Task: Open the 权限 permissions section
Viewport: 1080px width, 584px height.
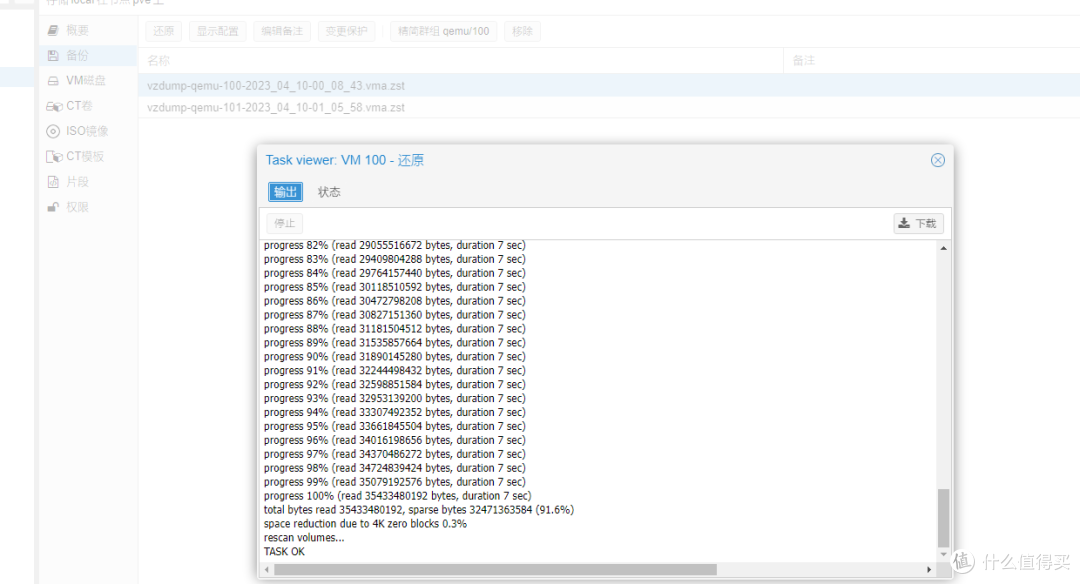Action: click(x=76, y=207)
